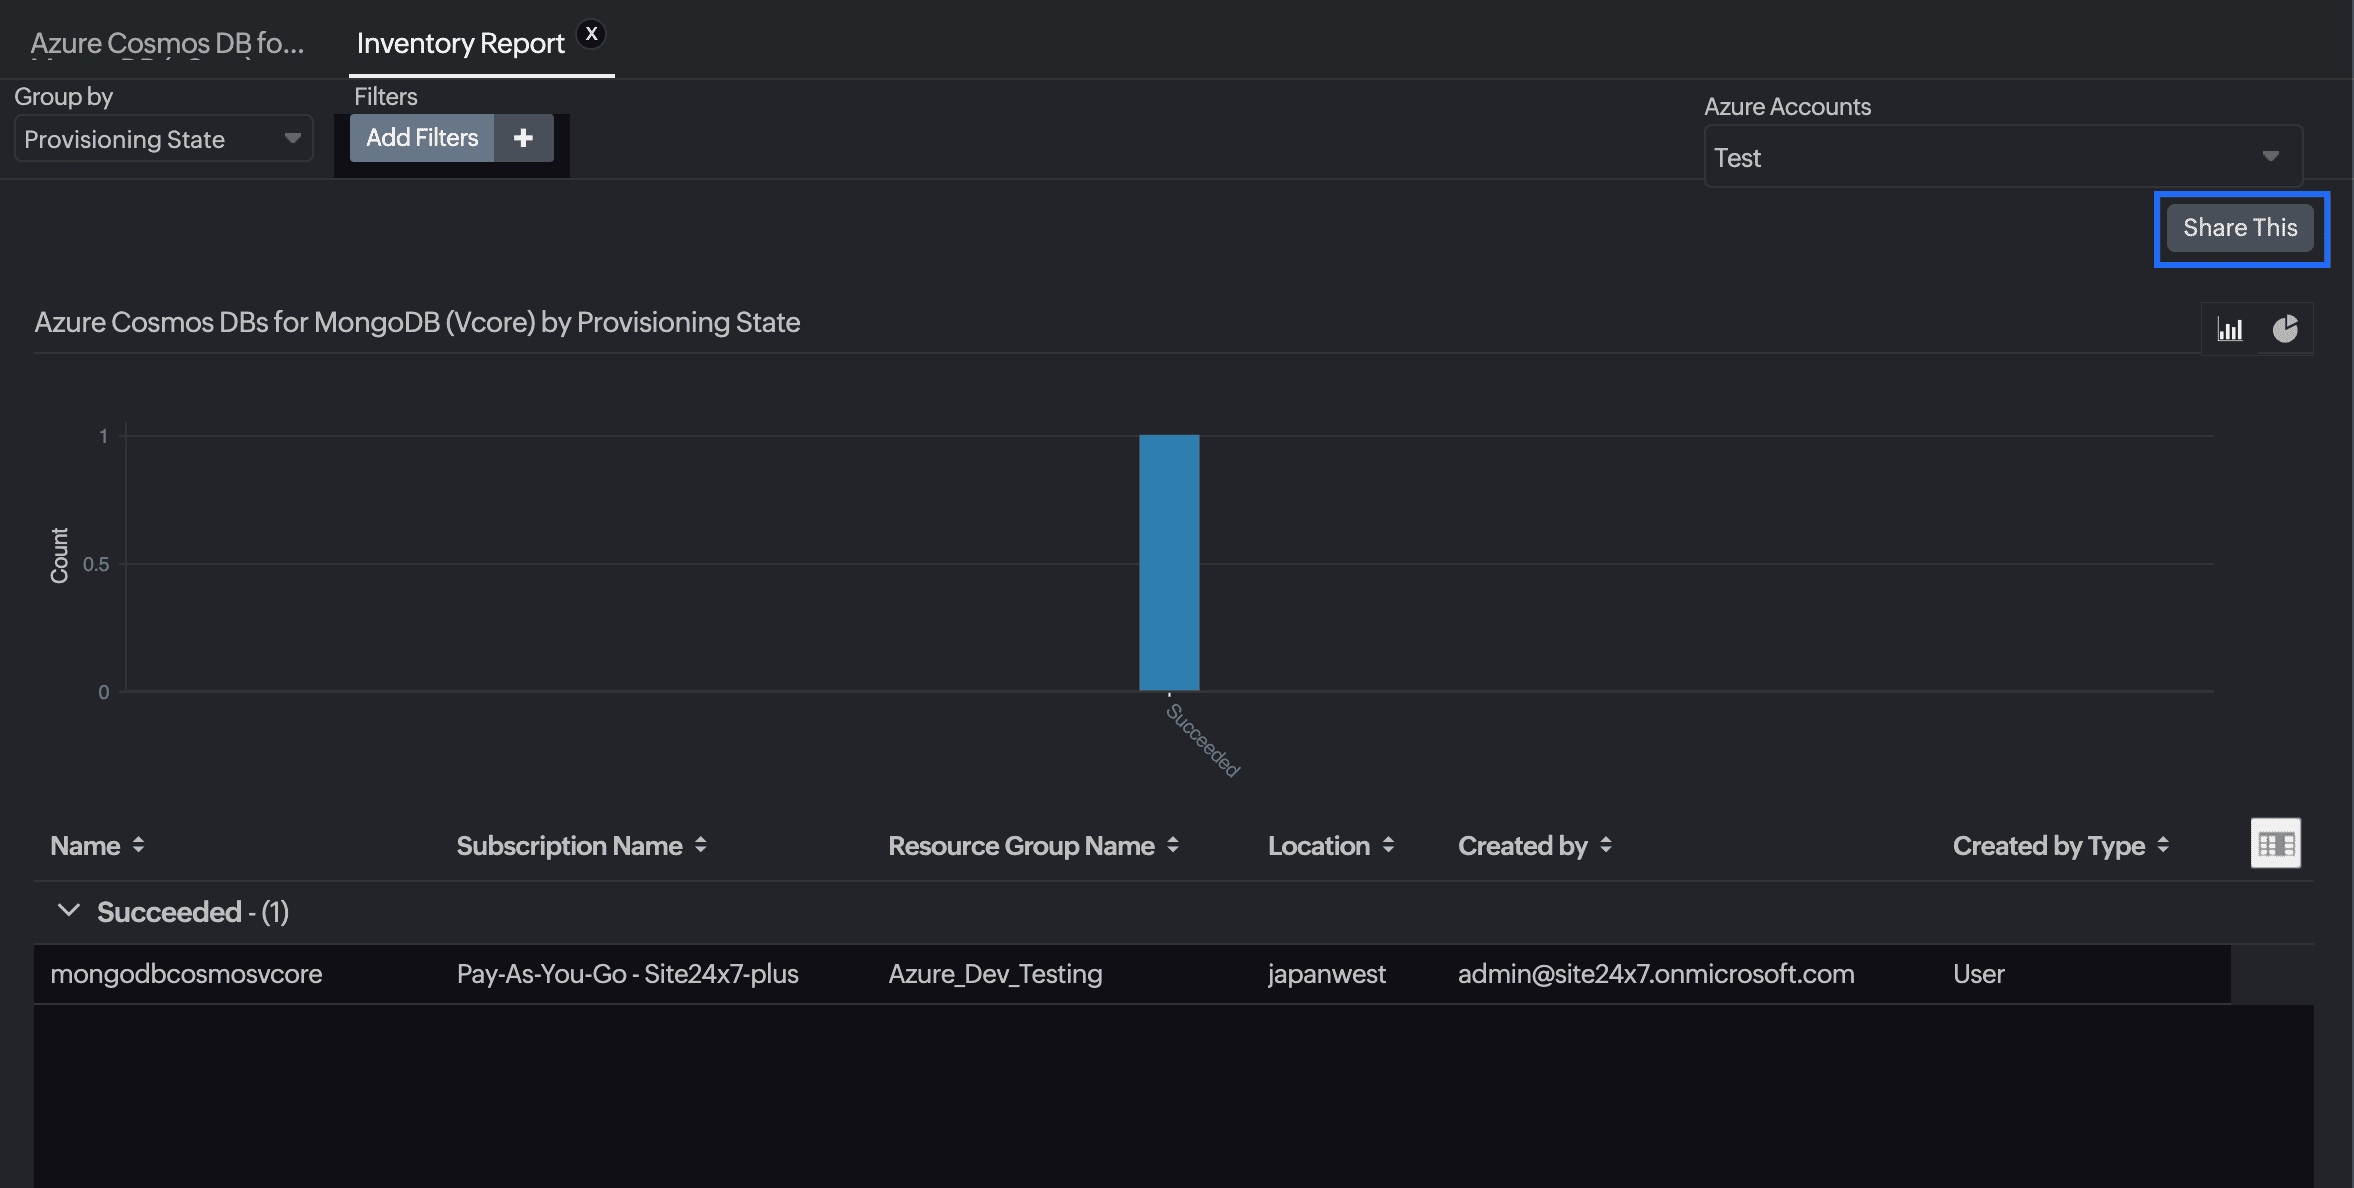The height and width of the screenshot is (1188, 2354).
Task: Sort the table by Created by Type
Action: tap(2163, 845)
